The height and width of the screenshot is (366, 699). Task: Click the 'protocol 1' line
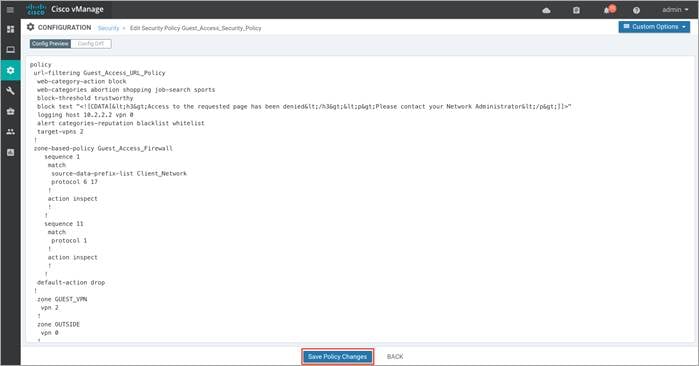(x=69, y=240)
